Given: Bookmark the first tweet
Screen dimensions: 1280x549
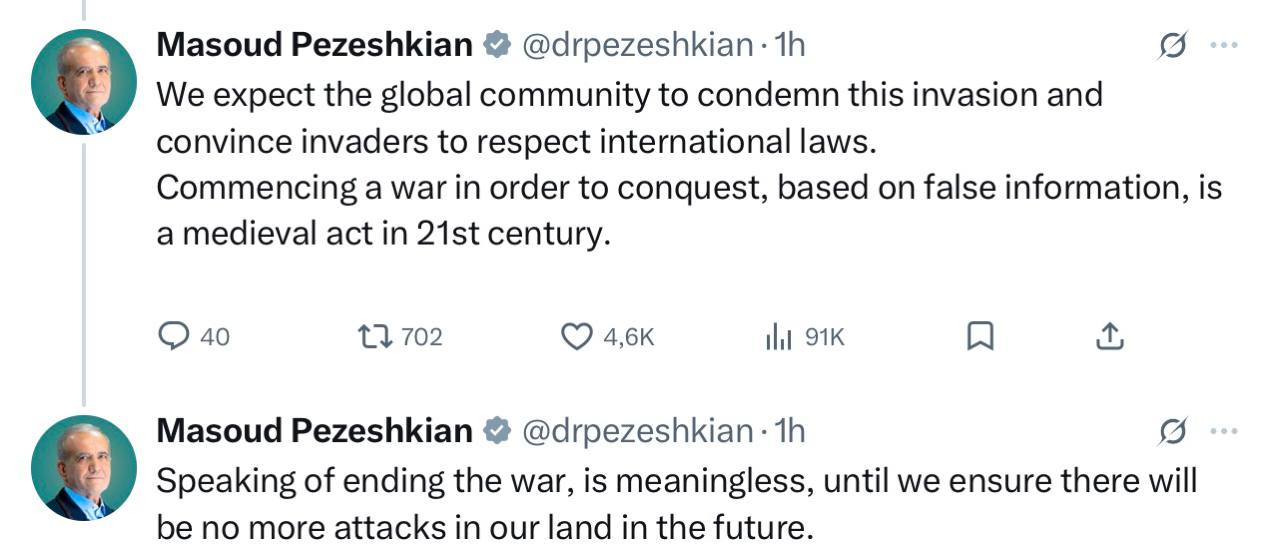Looking at the screenshot, I should point(980,338).
